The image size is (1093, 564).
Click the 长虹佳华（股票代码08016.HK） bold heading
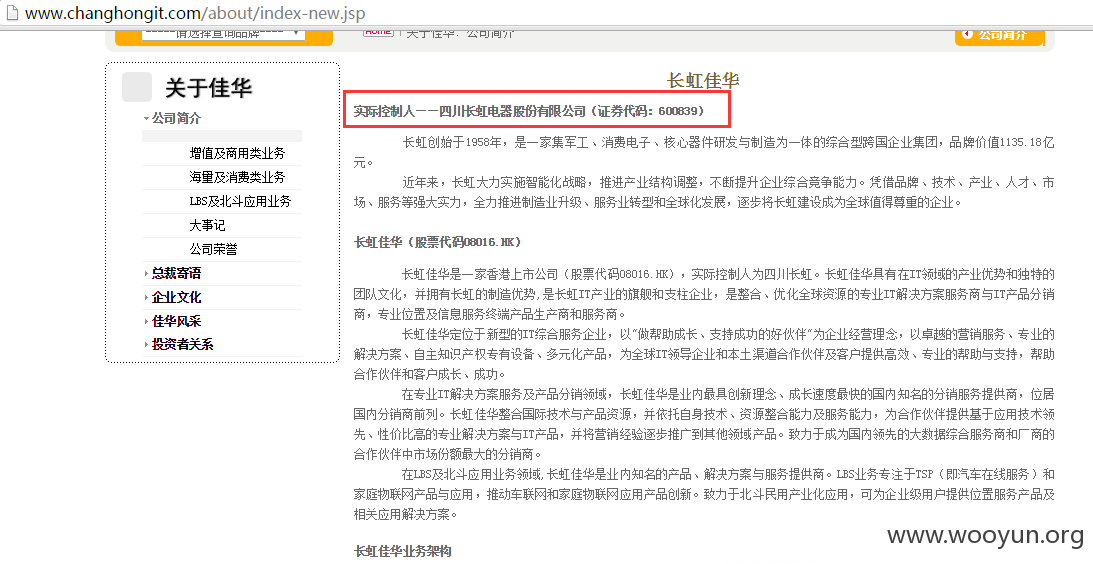pyautogui.click(x=438, y=242)
